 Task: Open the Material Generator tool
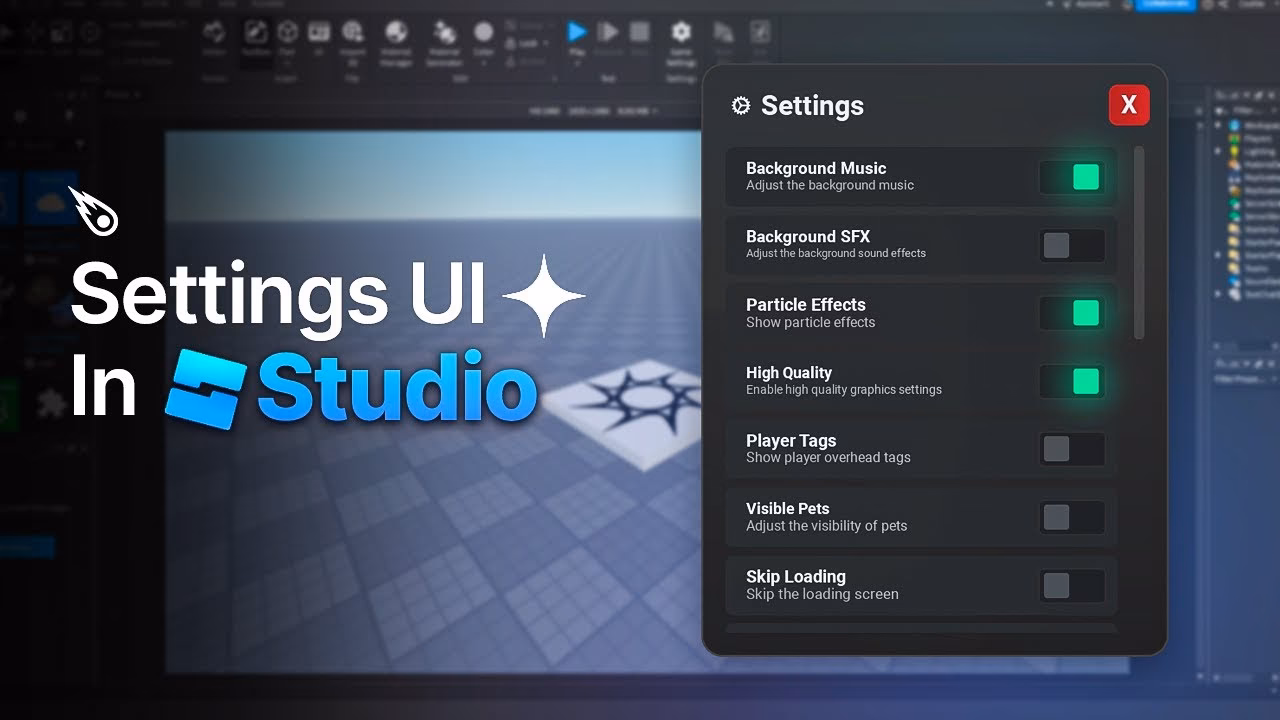coord(444,42)
